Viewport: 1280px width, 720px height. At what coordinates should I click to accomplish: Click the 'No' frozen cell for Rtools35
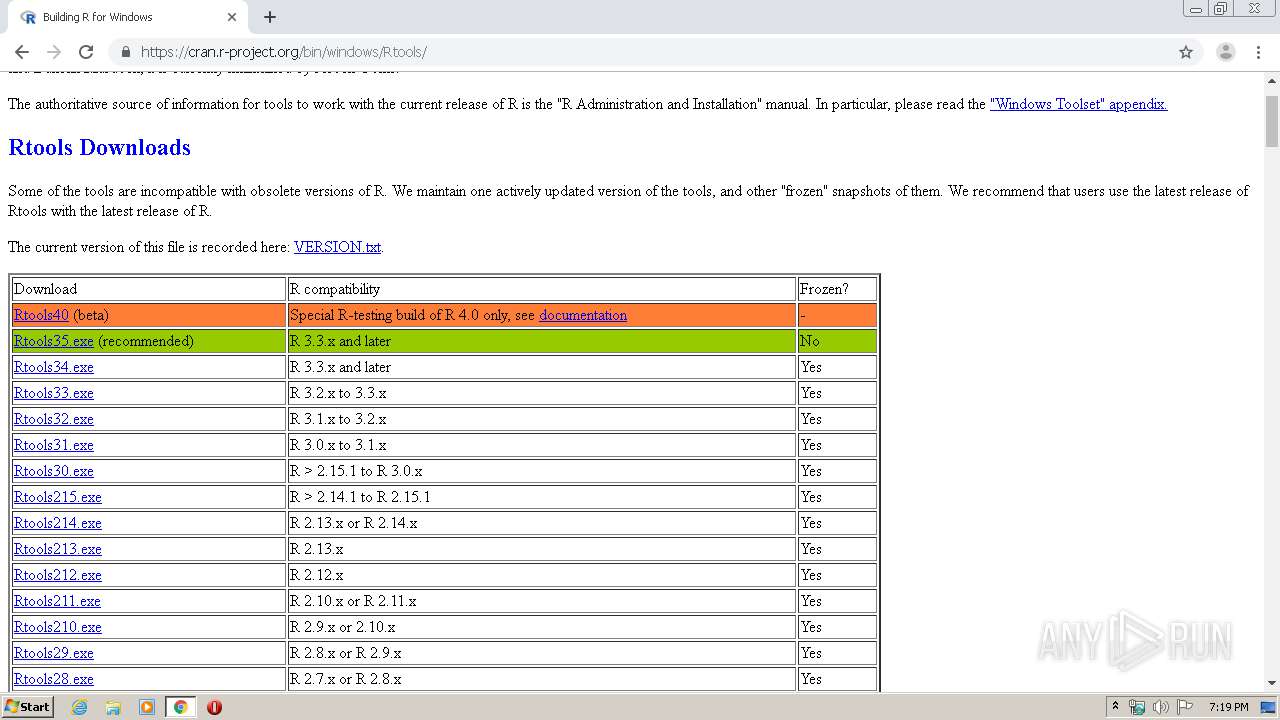(x=837, y=341)
